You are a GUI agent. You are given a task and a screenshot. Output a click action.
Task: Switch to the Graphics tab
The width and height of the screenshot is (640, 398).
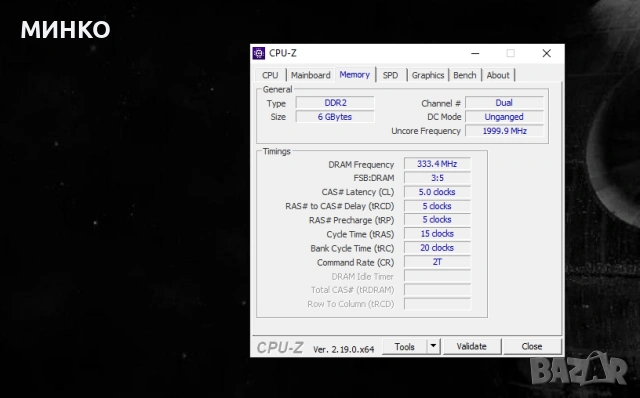pyautogui.click(x=428, y=75)
